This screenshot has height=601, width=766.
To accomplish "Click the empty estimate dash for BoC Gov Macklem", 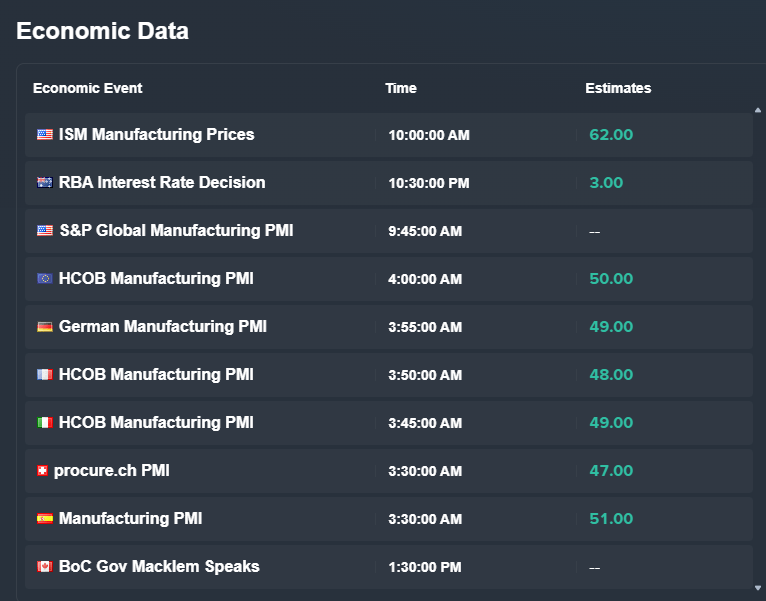I will tap(595, 568).
